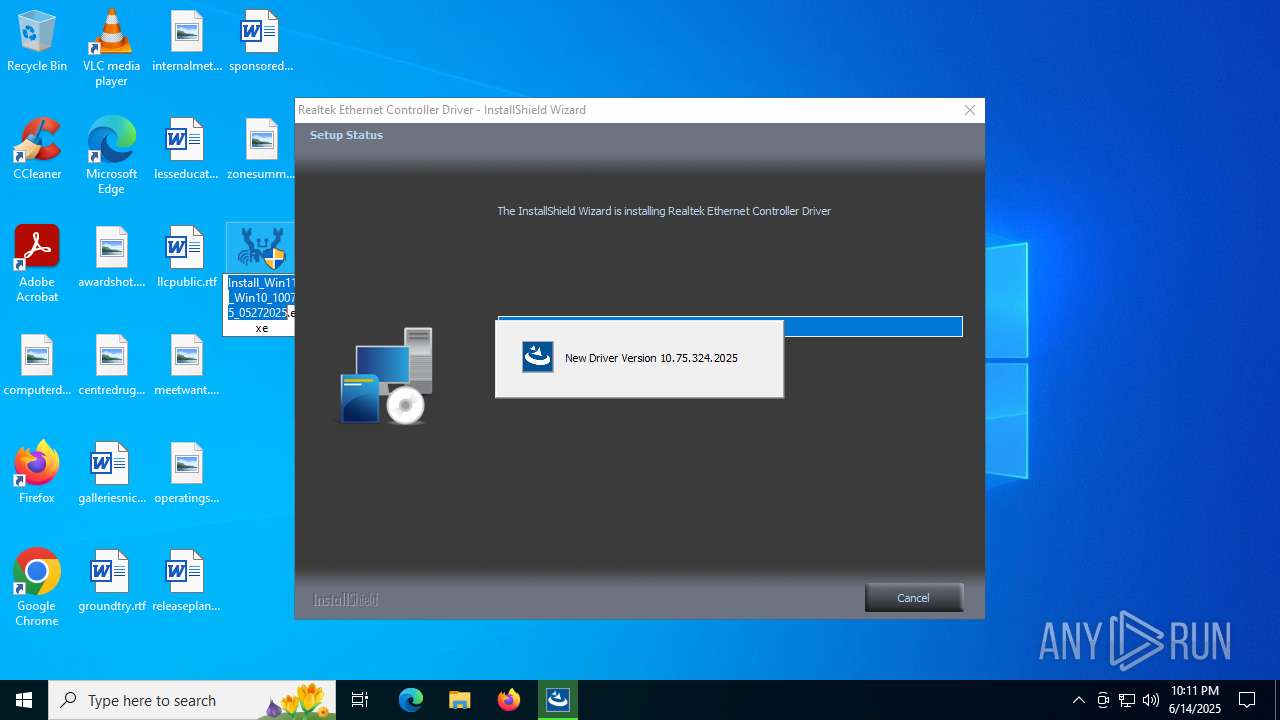1280x720 pixels.
Task: Open File Explorer from the taskbar
Action: click(459, 700)
